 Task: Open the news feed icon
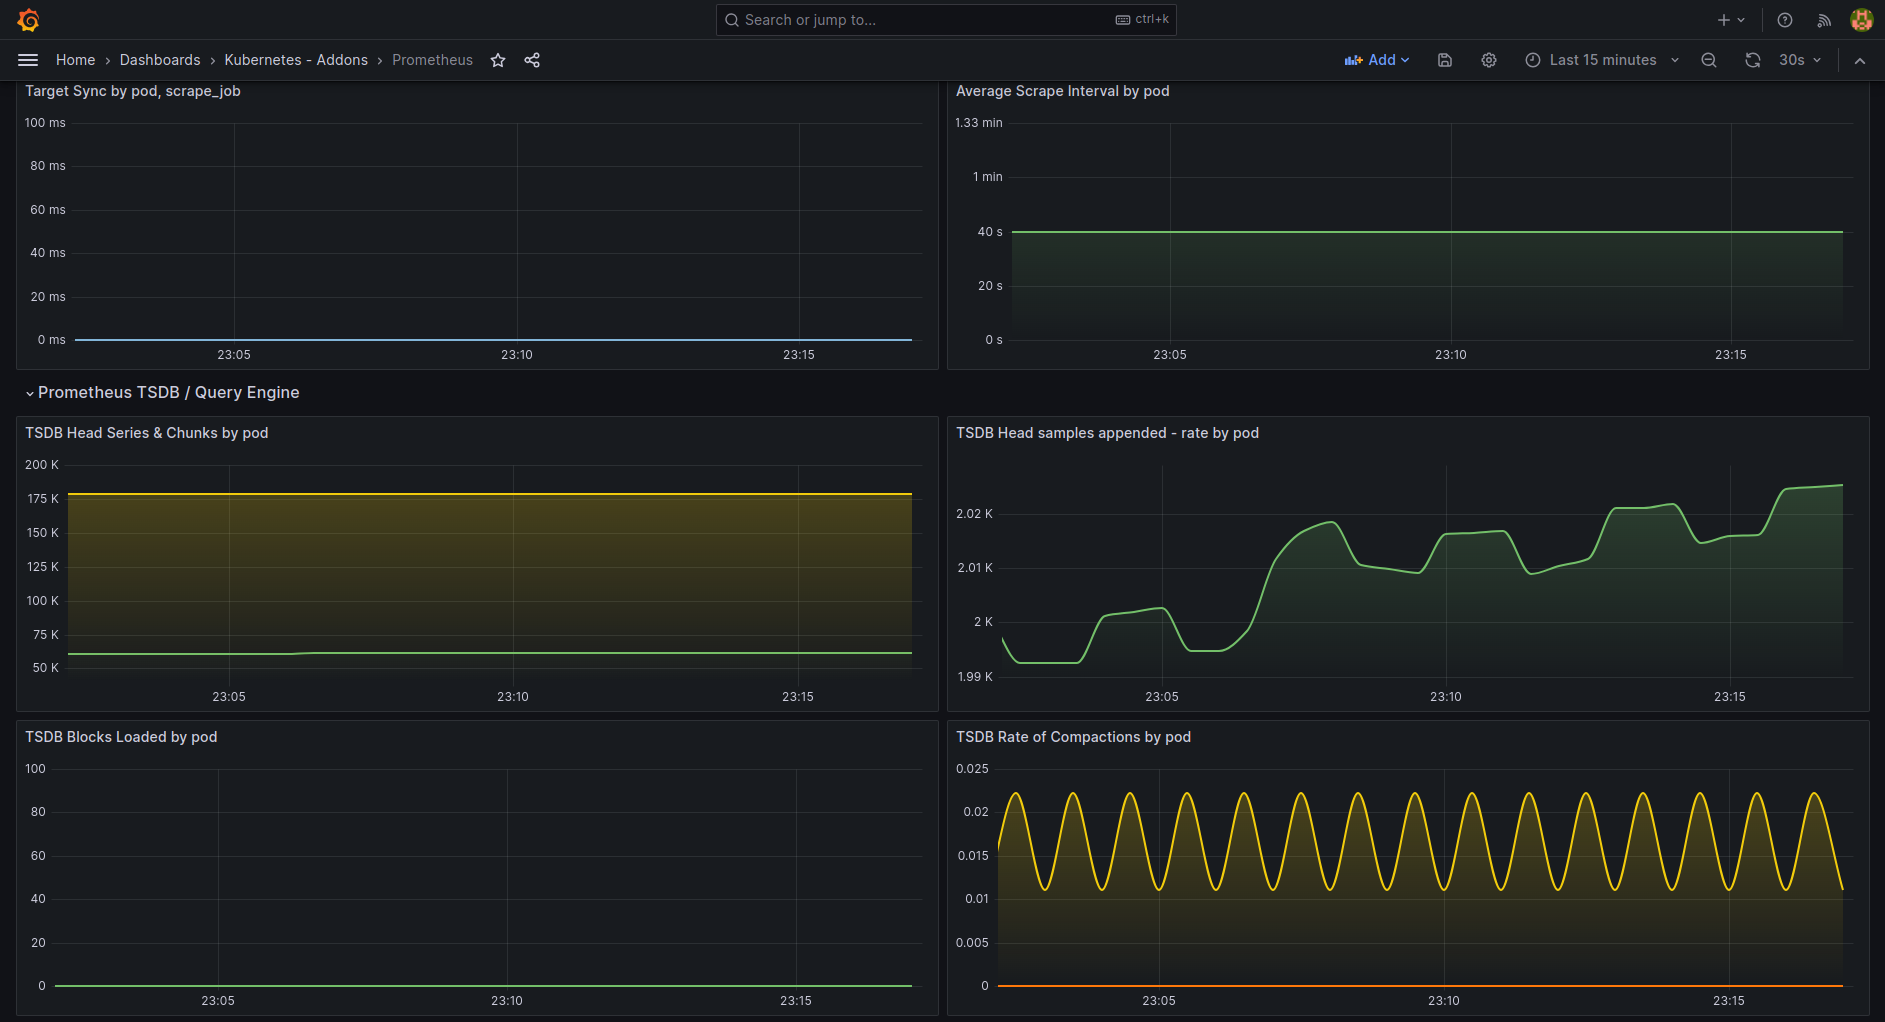[x=1824, y=20]
